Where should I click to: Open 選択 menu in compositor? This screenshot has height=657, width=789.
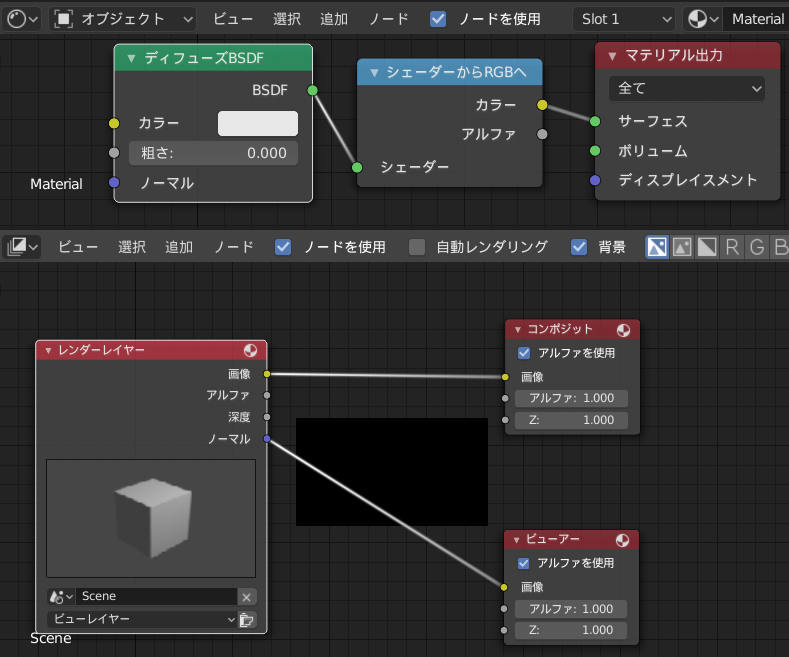(x=132, y=247)
